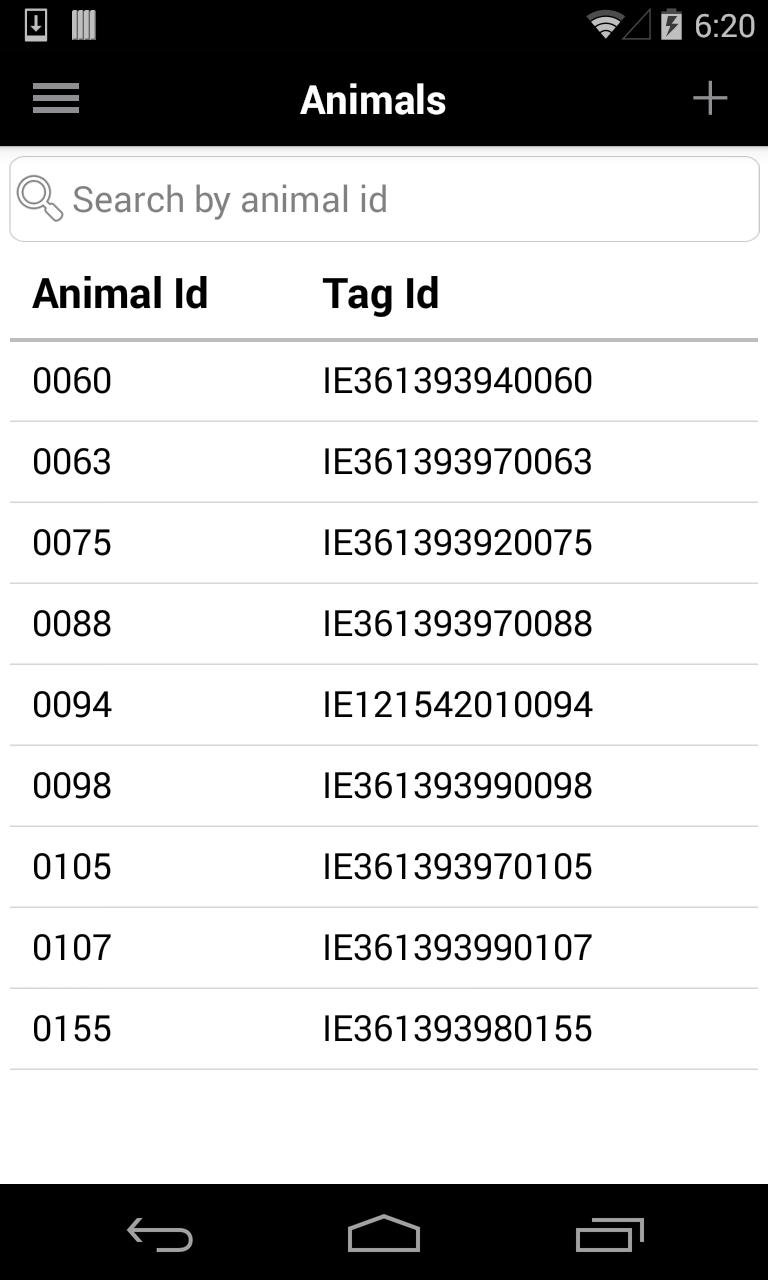
Task: Open the recent apps overview button
Action: 609,1234
